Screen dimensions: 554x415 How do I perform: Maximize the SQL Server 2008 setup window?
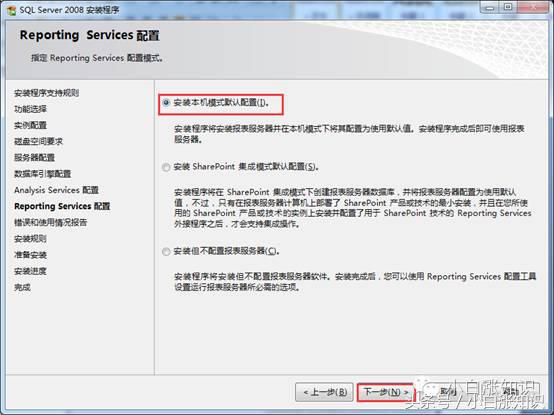click(508, 8)
